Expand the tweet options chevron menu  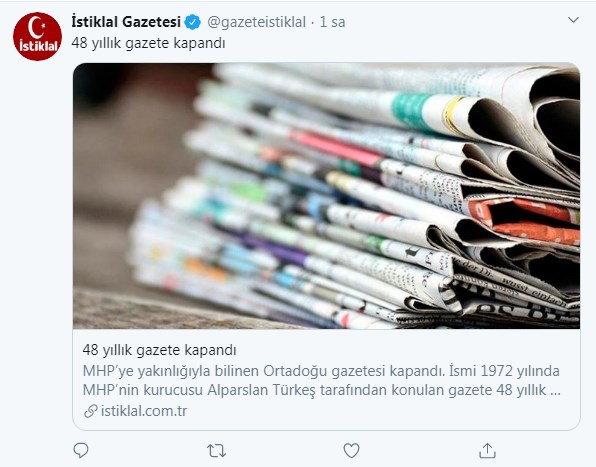[573, 20]
